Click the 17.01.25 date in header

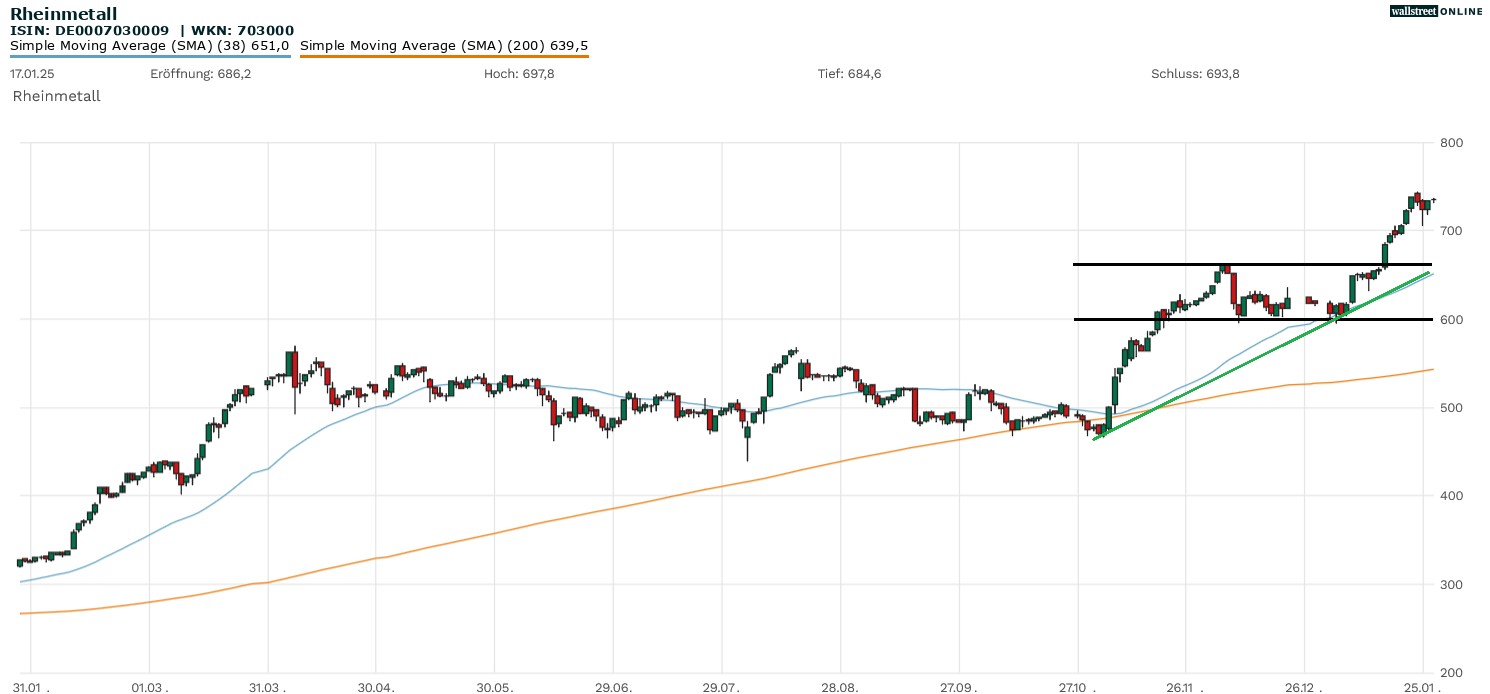31,74
